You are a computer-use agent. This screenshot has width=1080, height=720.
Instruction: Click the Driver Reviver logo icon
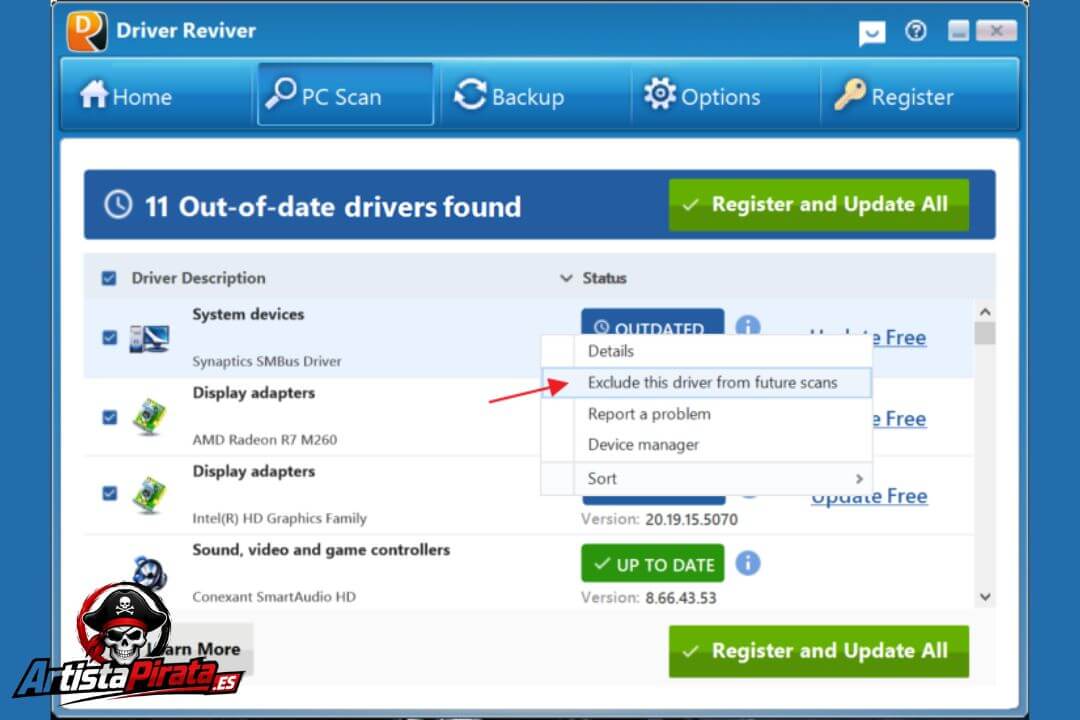(x=87, y=31)
